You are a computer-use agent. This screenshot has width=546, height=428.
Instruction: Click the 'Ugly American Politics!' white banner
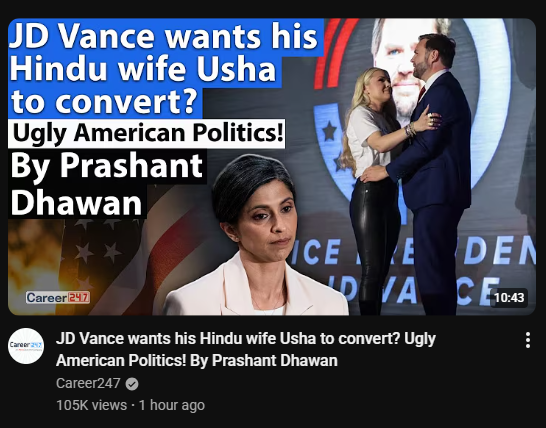click(147, 133)
